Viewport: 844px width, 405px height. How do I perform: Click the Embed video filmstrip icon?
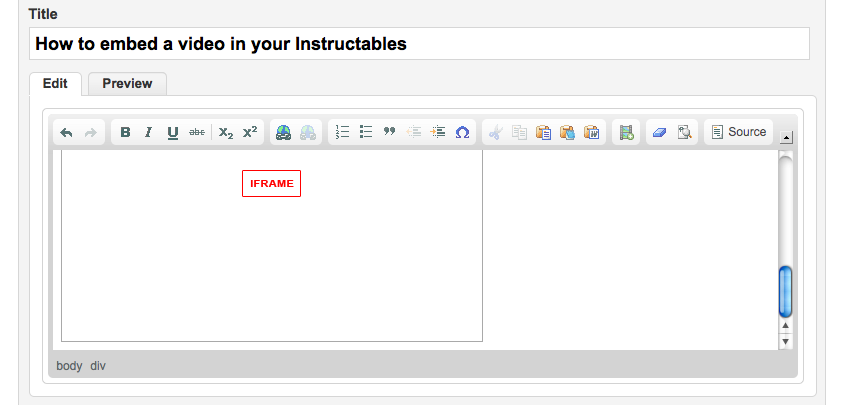coord(626,132)
